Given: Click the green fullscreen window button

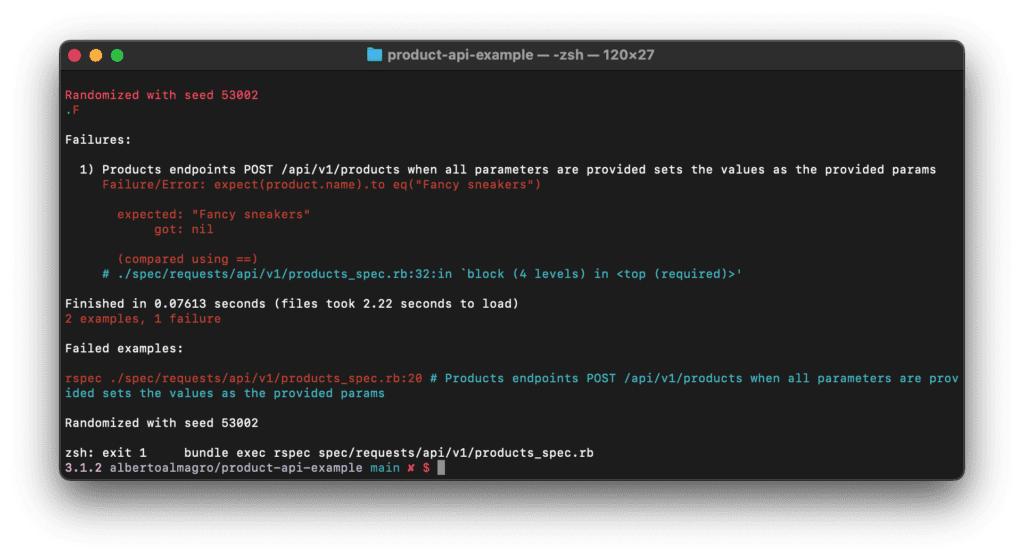Looking at the screenshot, I should pyautogui.click(x=118, y=56).
